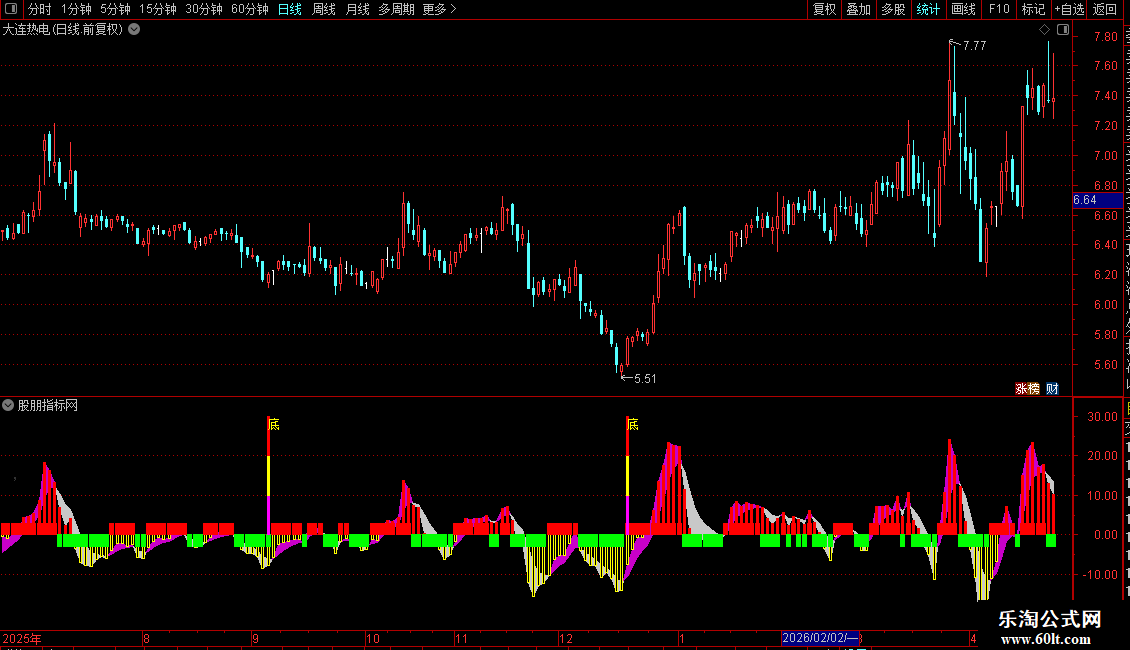
Task: Click the 2026/02/02 date marker
Action: 820,638
